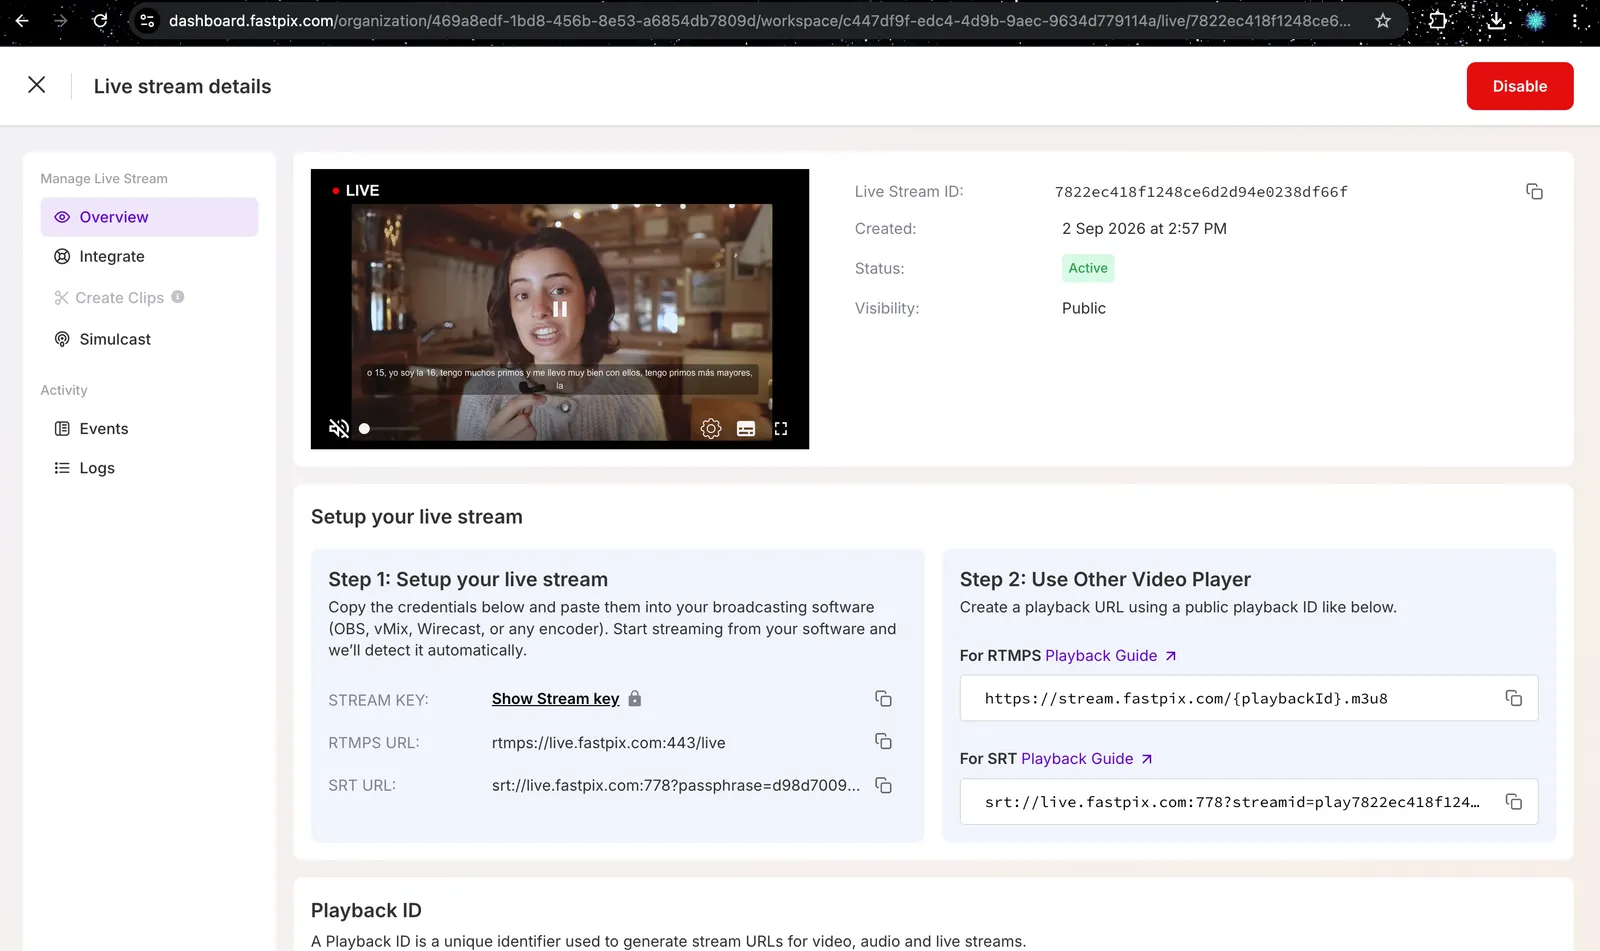This screenshot has height=951, width=1600.
Task: Copy the stream.fastpix.com m3u8 playback URL
Action: point(1513,698)
